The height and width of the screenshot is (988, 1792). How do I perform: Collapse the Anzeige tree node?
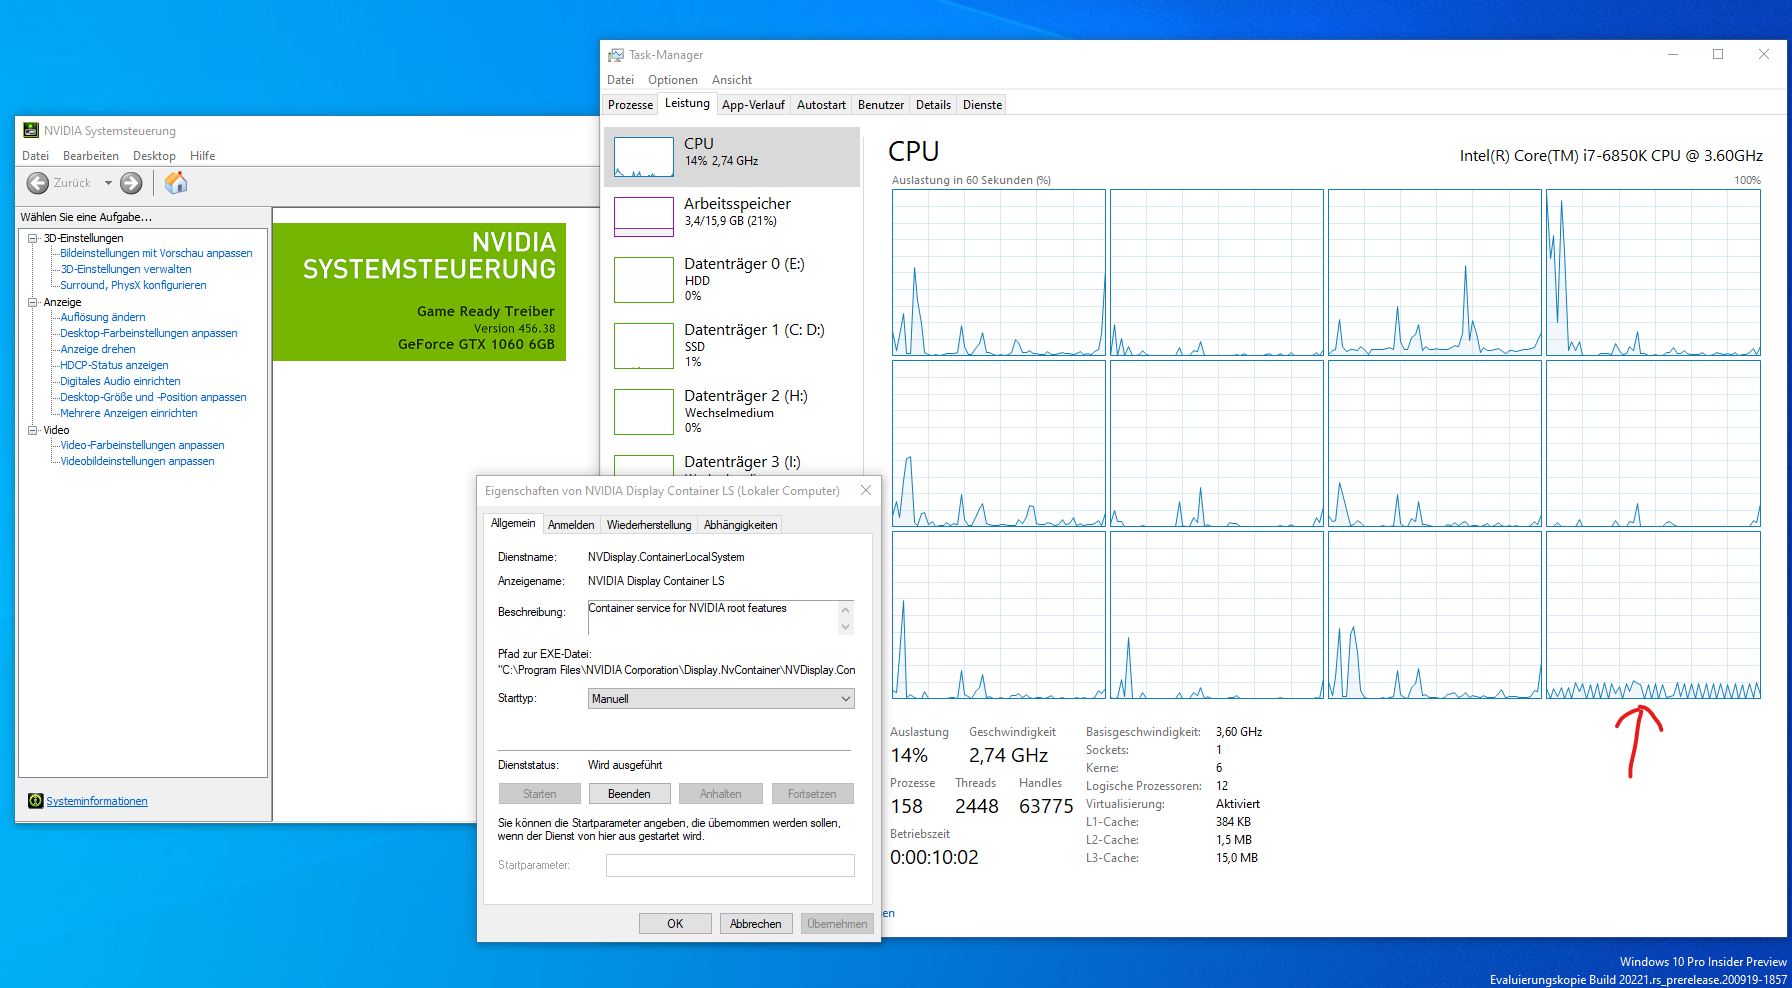point(32,302)
